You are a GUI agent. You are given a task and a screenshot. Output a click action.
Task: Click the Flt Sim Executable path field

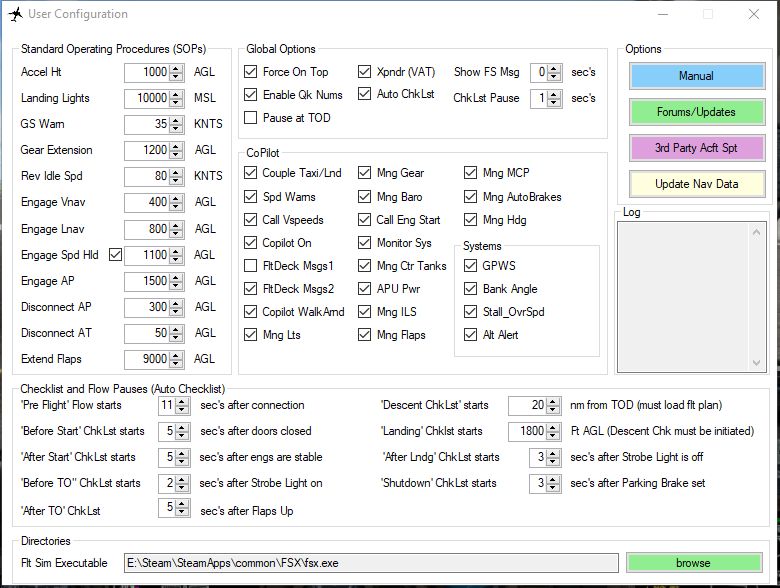click(x=371, y=563)
